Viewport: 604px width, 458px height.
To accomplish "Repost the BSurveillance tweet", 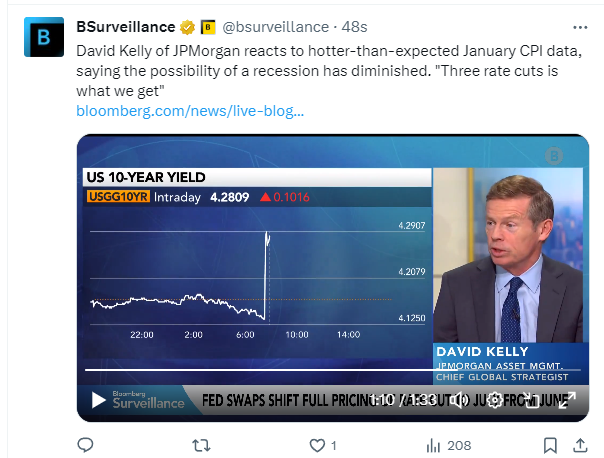I will [x=201, y=444].
